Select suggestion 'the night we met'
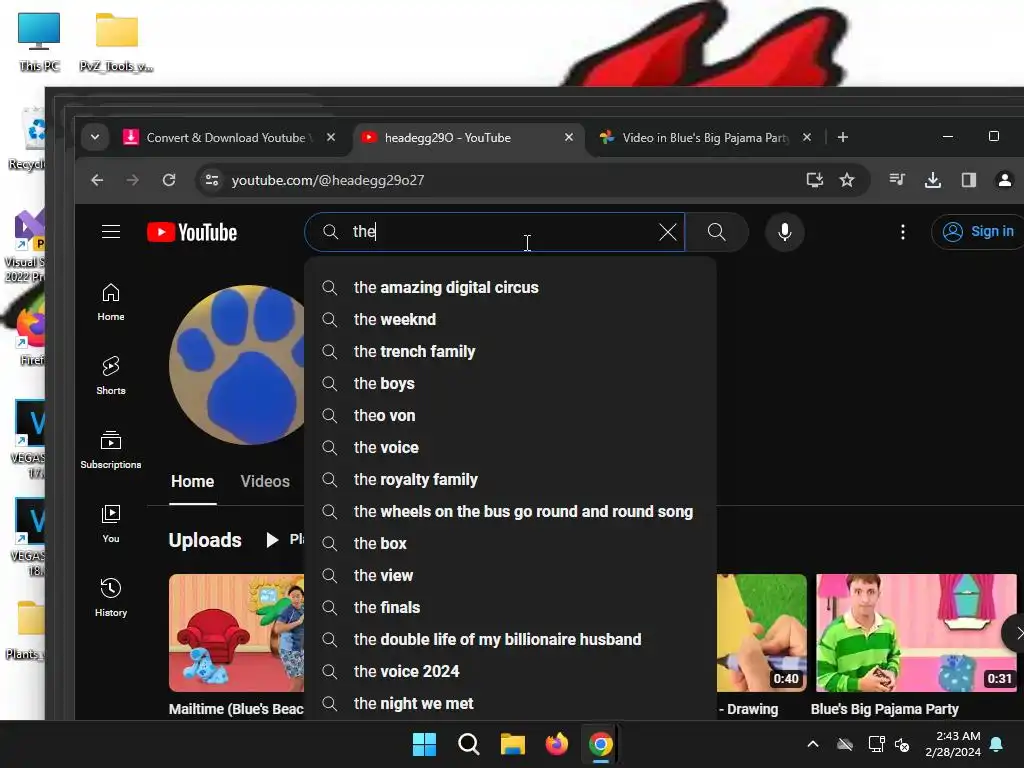The width and height of the screenshot is (1024, 768). tap(511, 703)
